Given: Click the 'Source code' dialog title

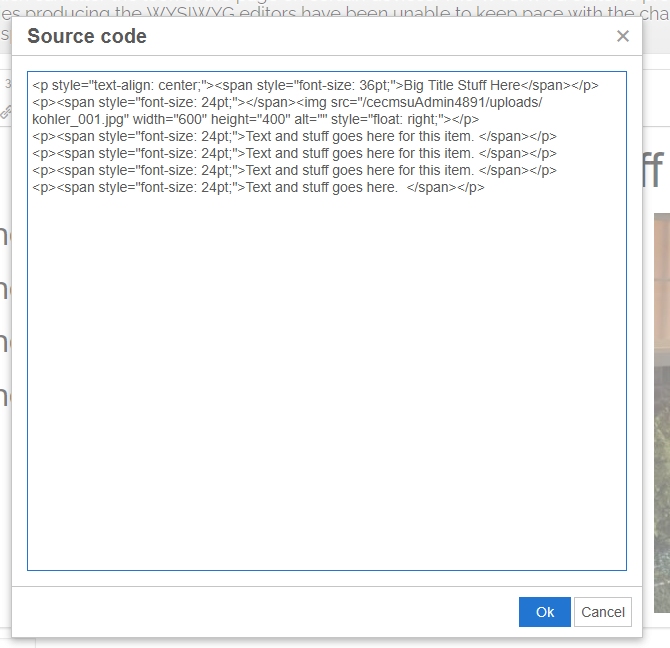Looking at the screenshot, I should click(x=87, y=36).
